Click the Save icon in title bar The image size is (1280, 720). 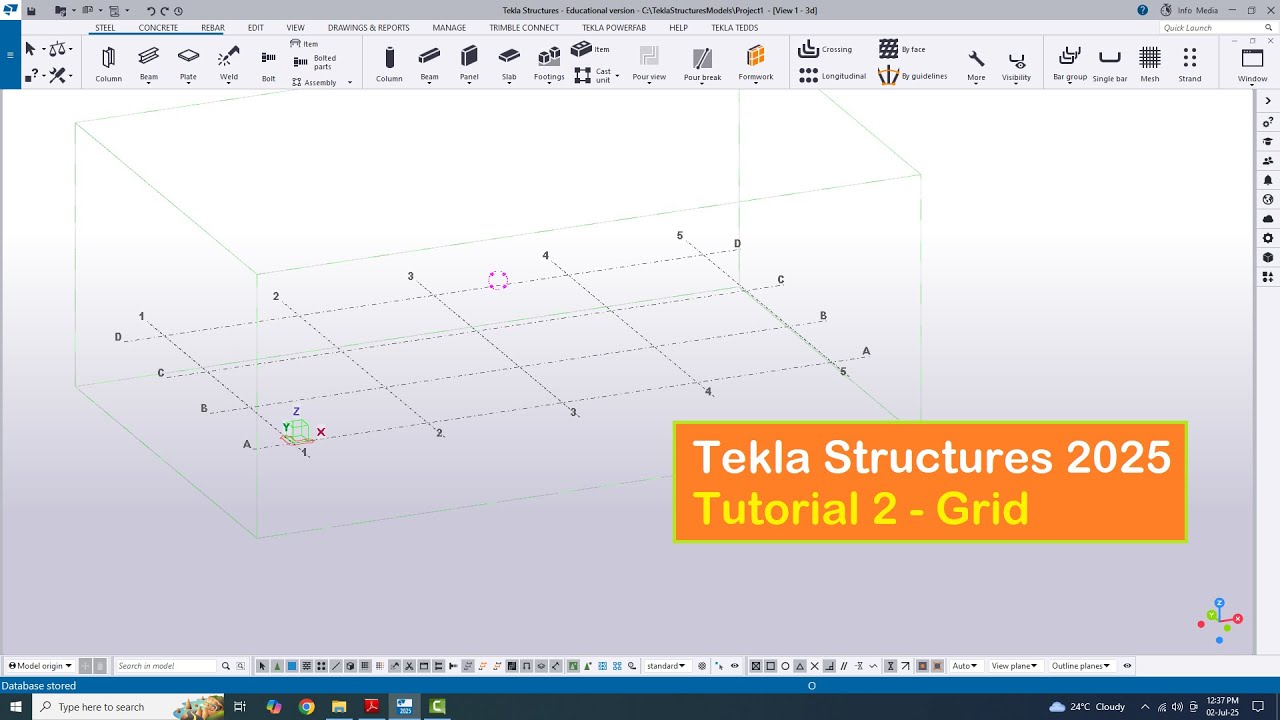(32, 11)
